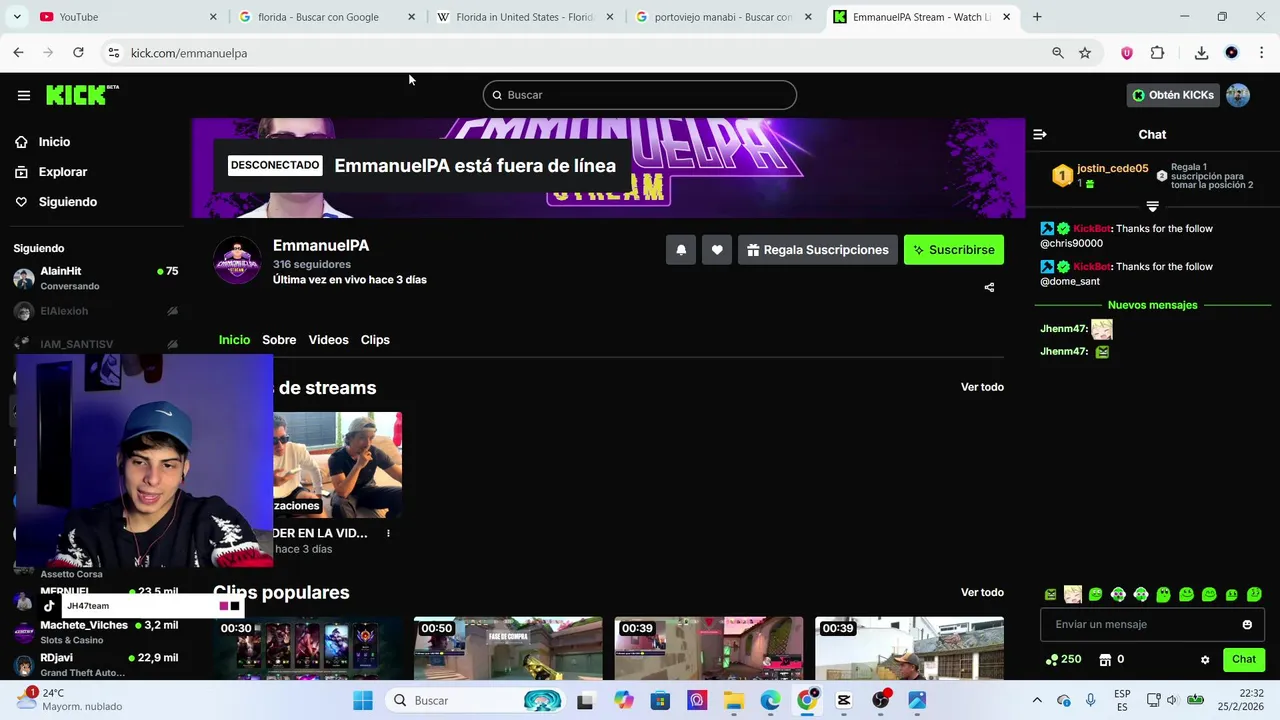Click the Buscar search field on Kick
The width and height of the screenshot is (1280, 720).
[x=640, y=95]
